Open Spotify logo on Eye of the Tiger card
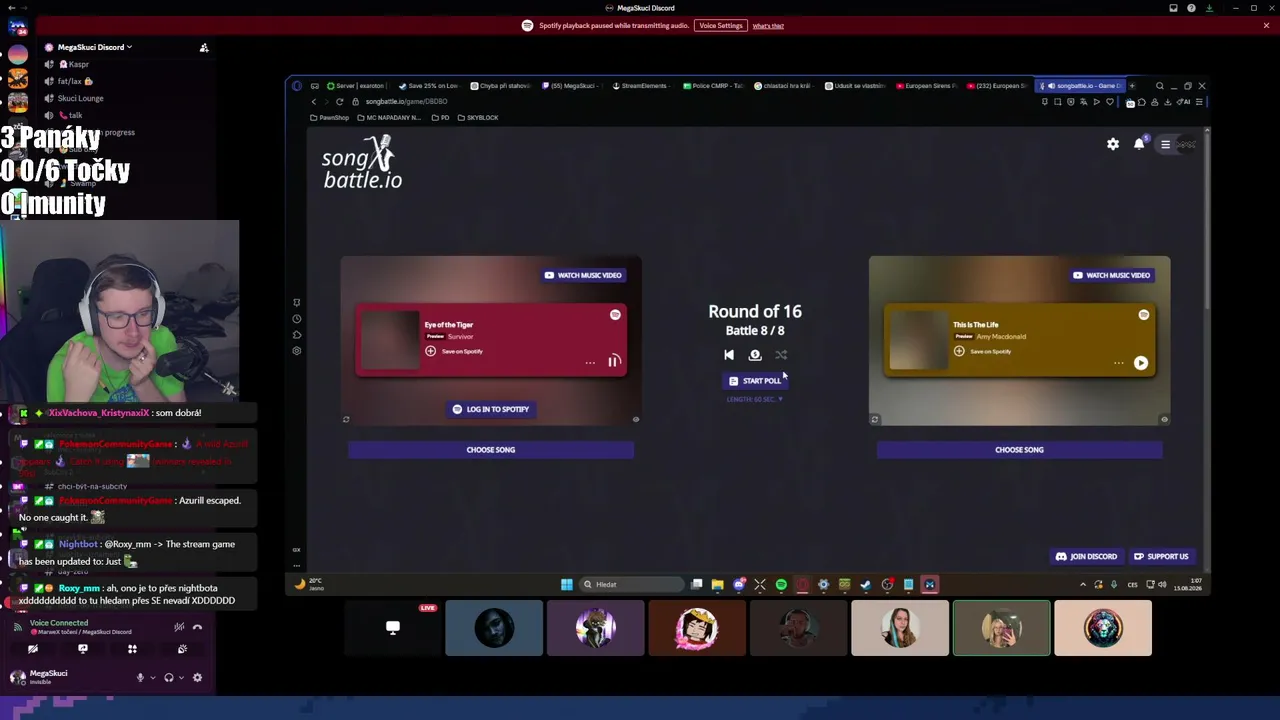1280x720 pixels. [615, 315]
